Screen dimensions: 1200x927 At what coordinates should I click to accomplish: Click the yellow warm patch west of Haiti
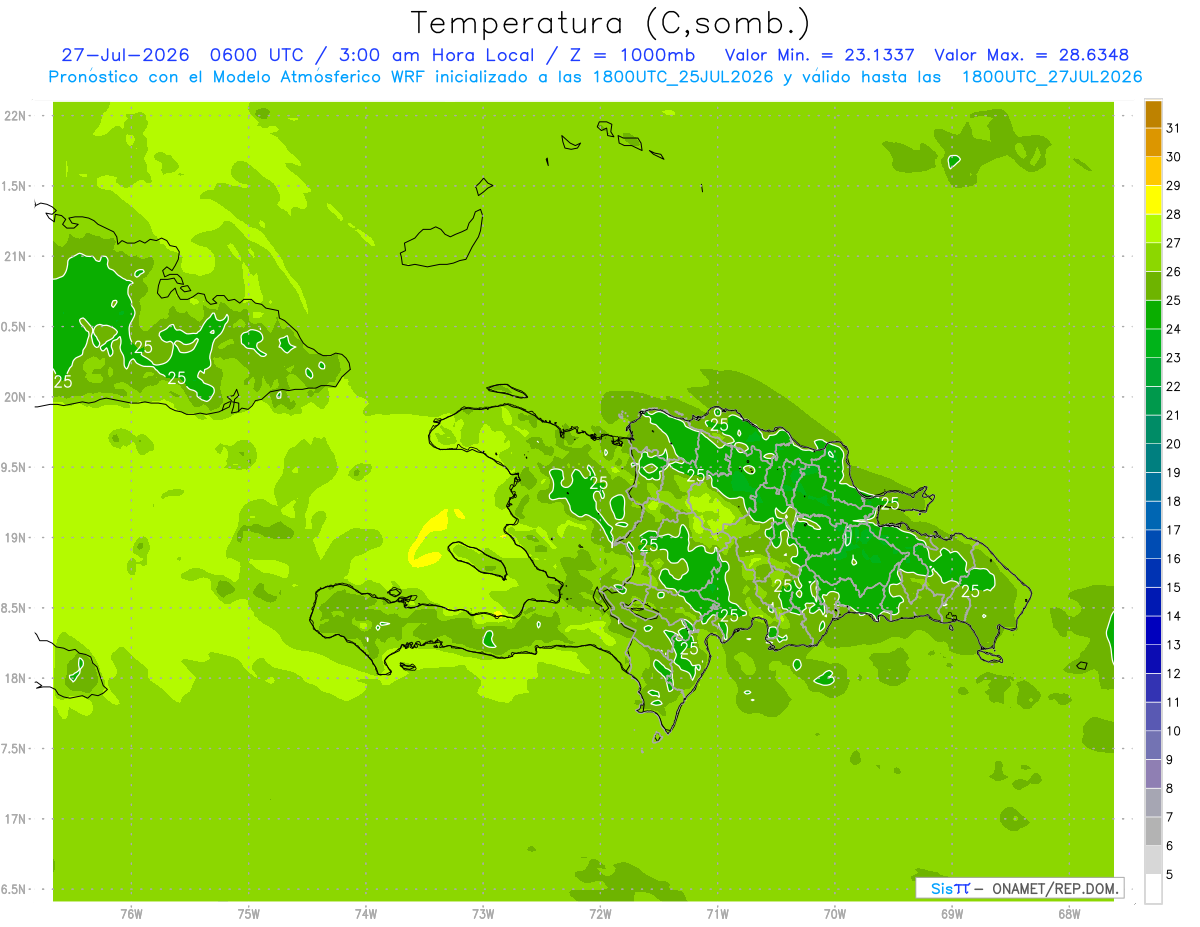pyautogui.click(x=432, y=538)
